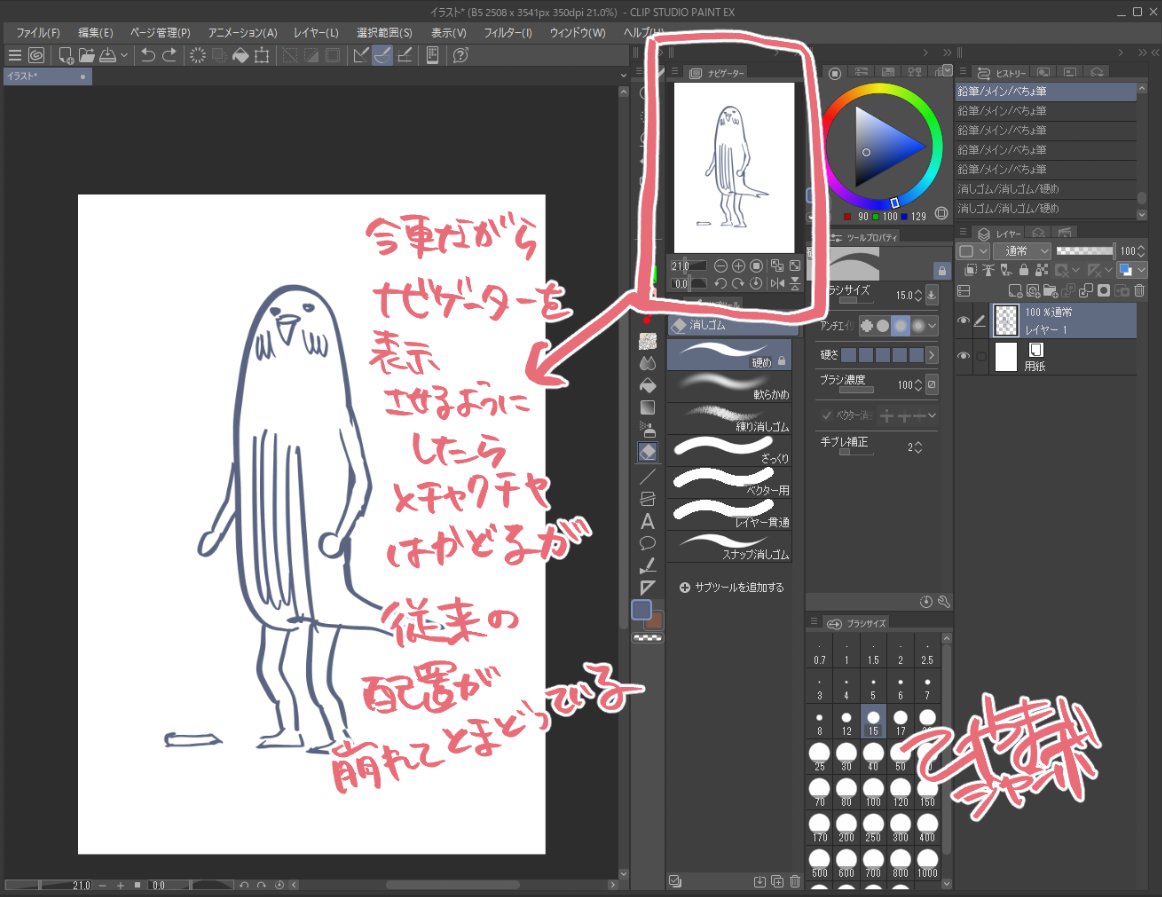The height and width of the screenshot is (897, 1162).
Task: Delete the current layer with the trash icon
Action: click(1139, 290)
